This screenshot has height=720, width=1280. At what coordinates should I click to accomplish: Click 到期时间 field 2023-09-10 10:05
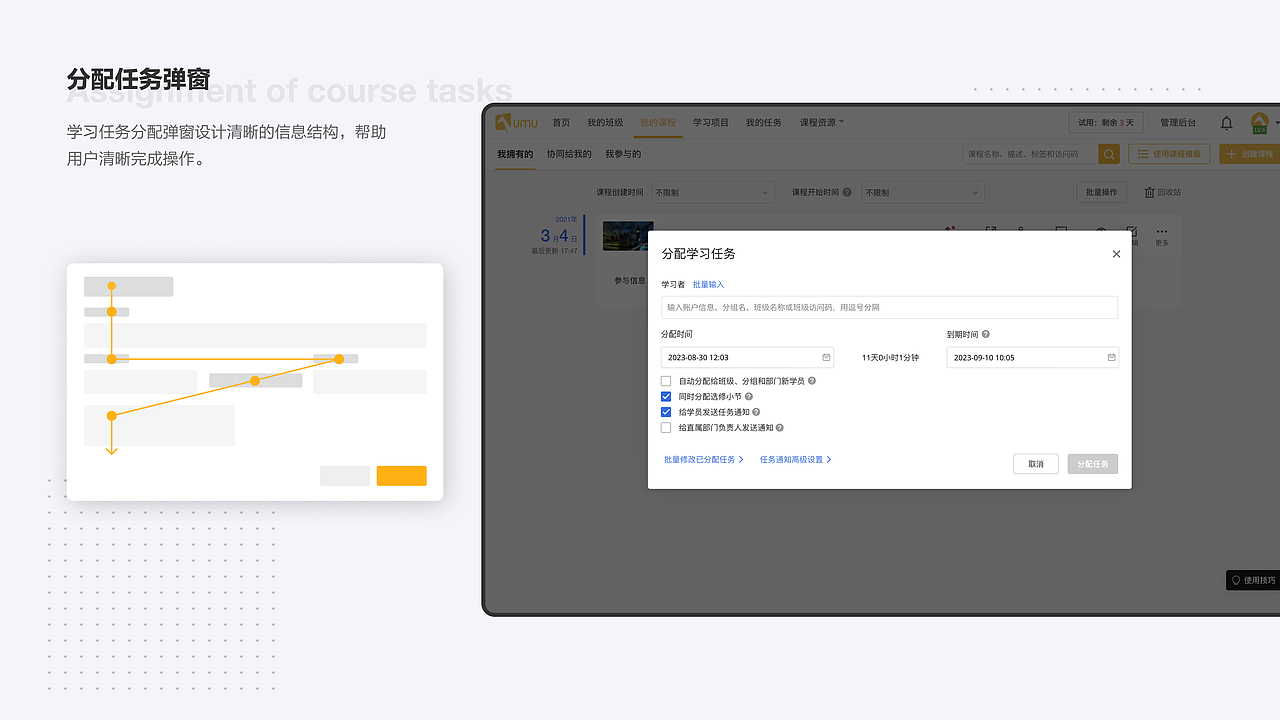tap(1033, 357)
